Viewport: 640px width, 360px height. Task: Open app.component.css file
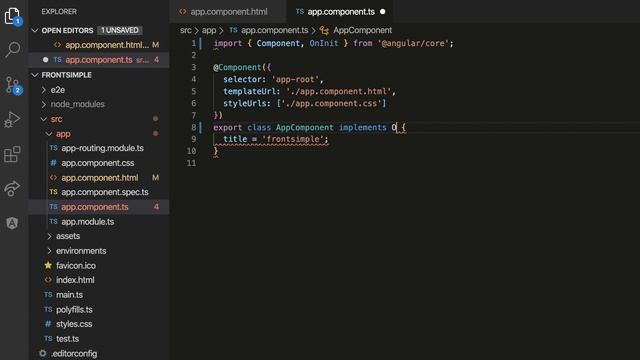point(98,163)
